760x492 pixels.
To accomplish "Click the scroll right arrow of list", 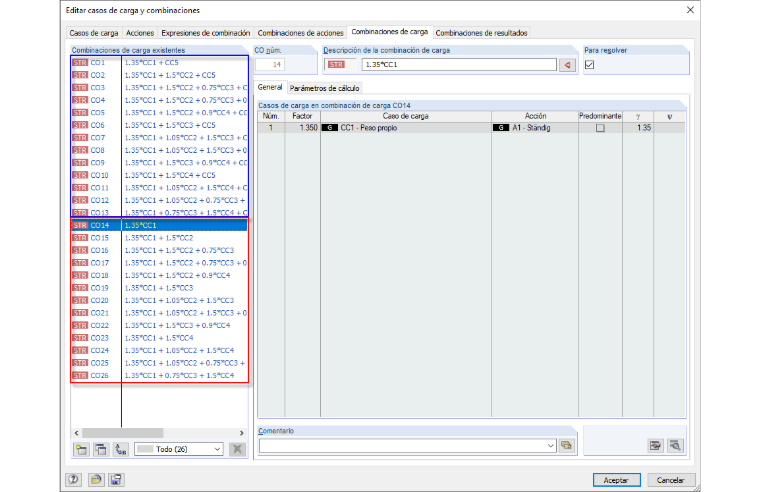I will pyautogui.click(x=242, y=433).
